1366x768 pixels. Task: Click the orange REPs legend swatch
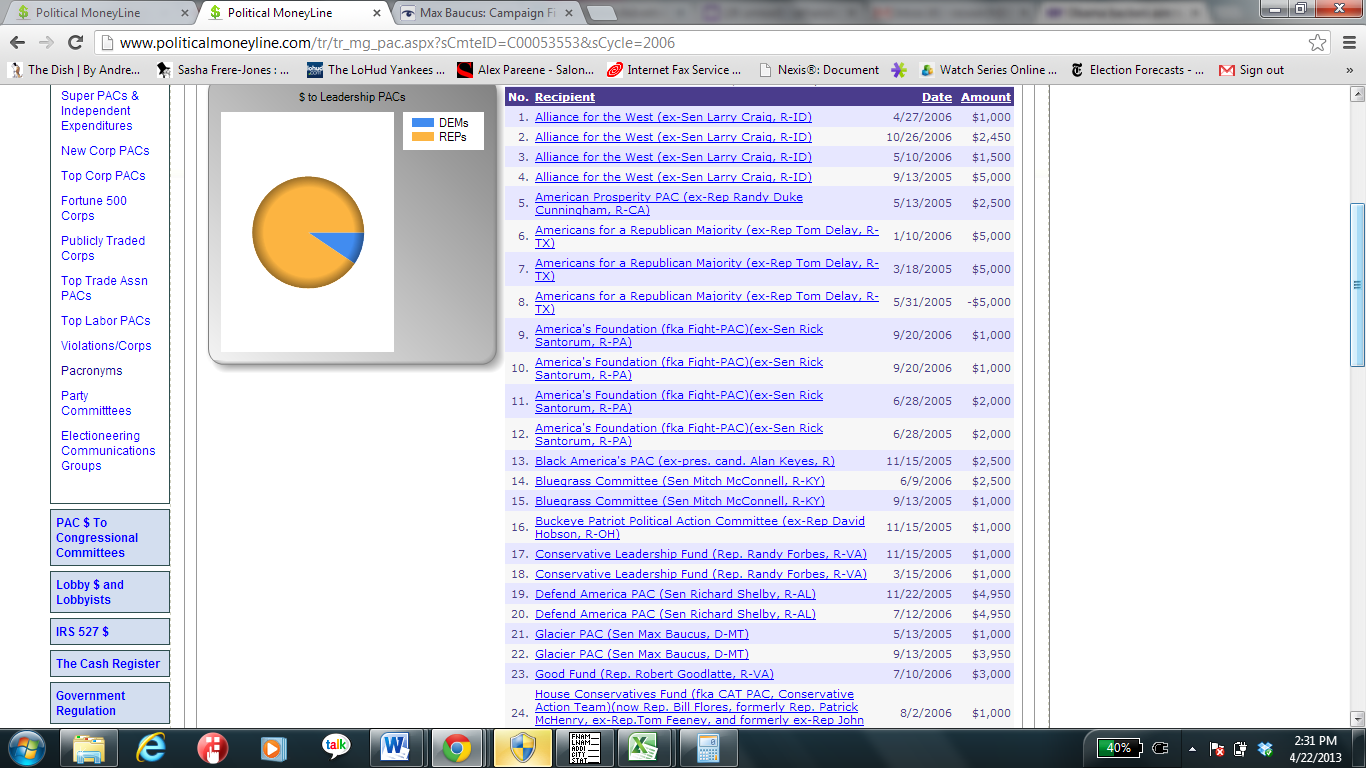coord(422,137)
